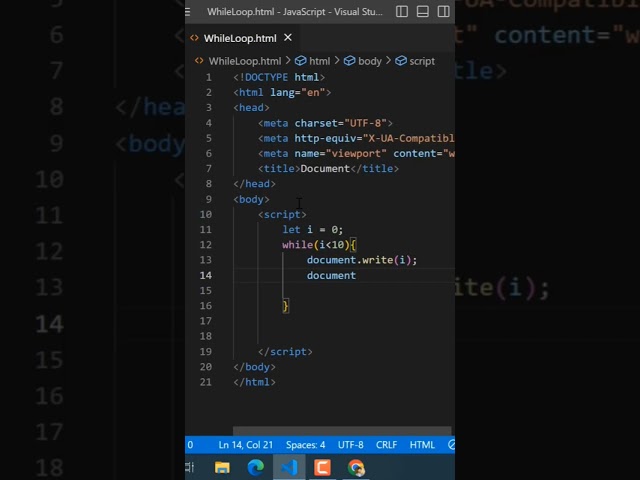Open Go to Line via Ln 14, Col 21
This screenshot has width=640, height=480.
pos(245,445)
